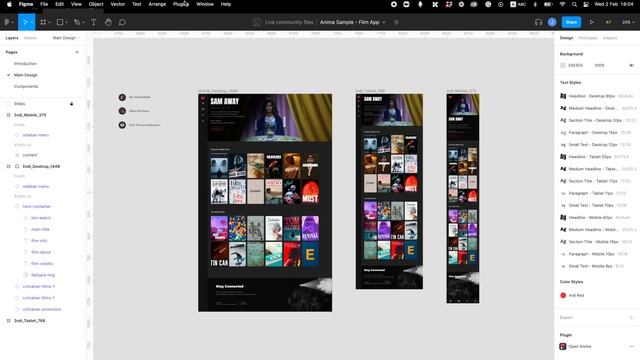The height and width of the screenshot is (360, 640).
Task: Click the user avatar in toolbar
Action: (552, 22)
